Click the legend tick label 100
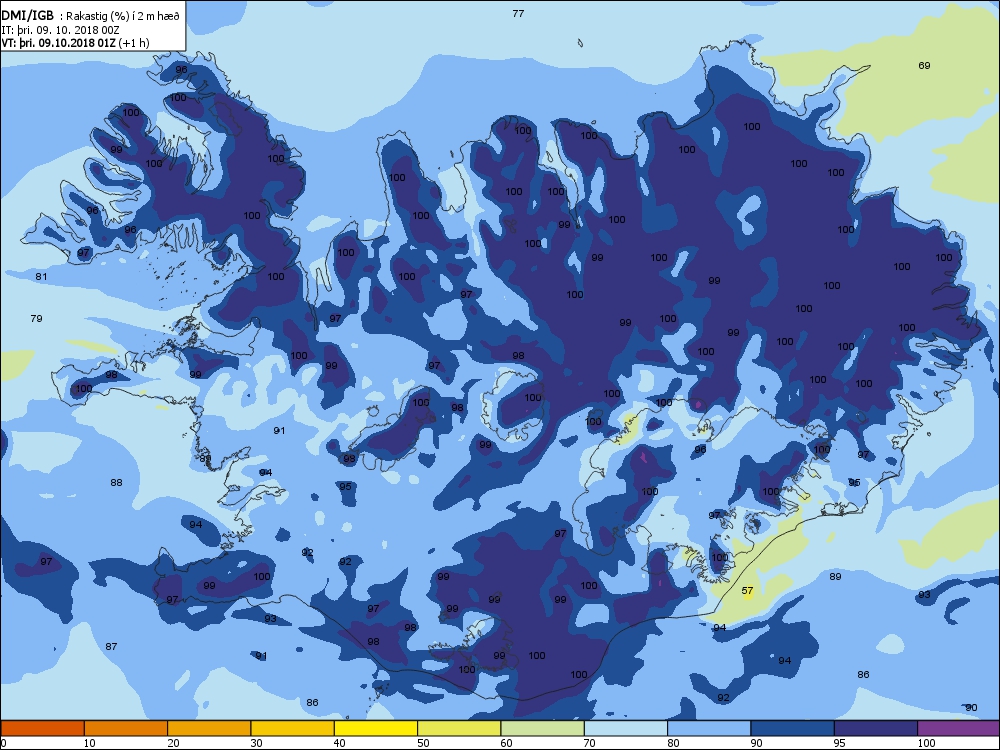The image size is (1000, 750). tap(926, 743)
